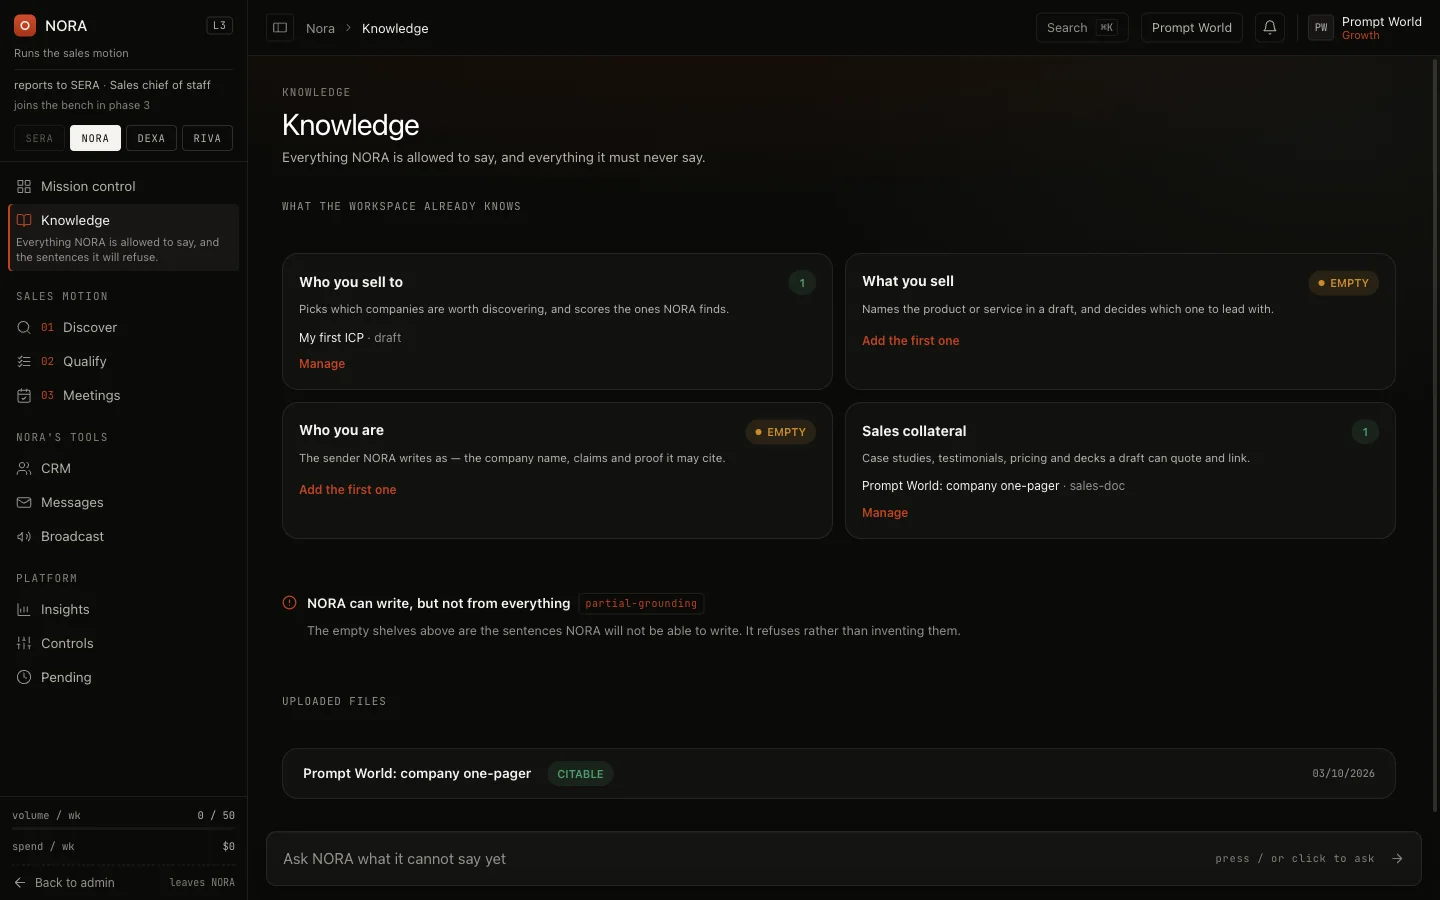This screenshot has height=900, width=1440.
Task: Click the '0 / 50' volume value
Action: coord(216,816)
